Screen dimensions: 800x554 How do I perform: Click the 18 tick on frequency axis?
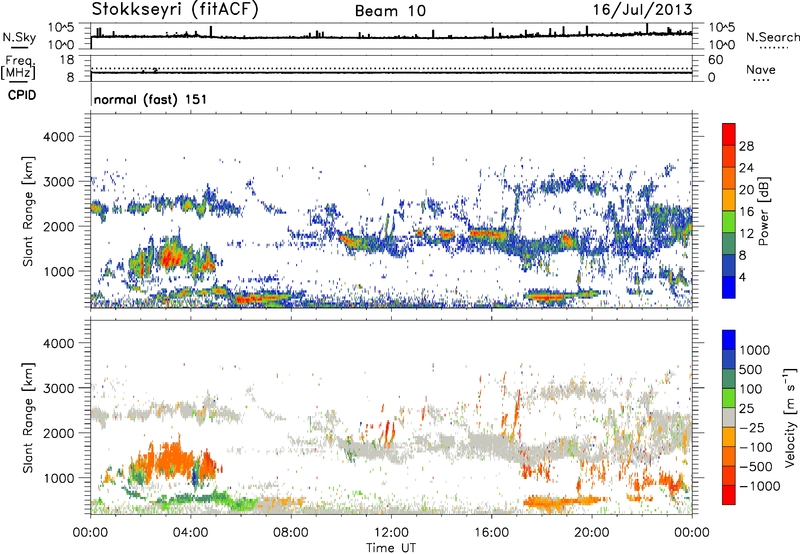pos(67,60)
